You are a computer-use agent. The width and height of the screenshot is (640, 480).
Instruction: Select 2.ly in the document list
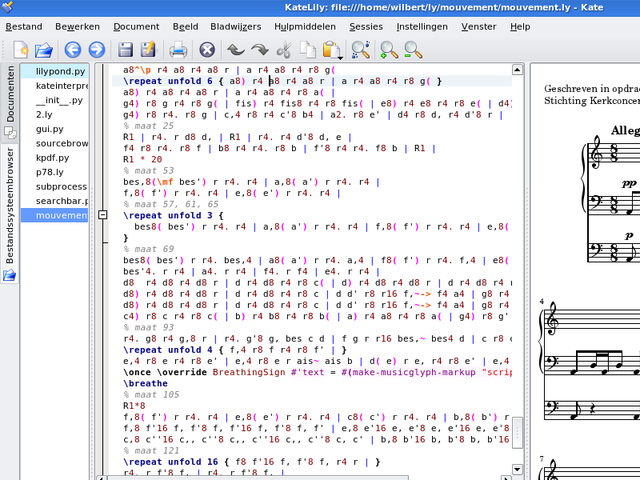[x=54, y=115]
